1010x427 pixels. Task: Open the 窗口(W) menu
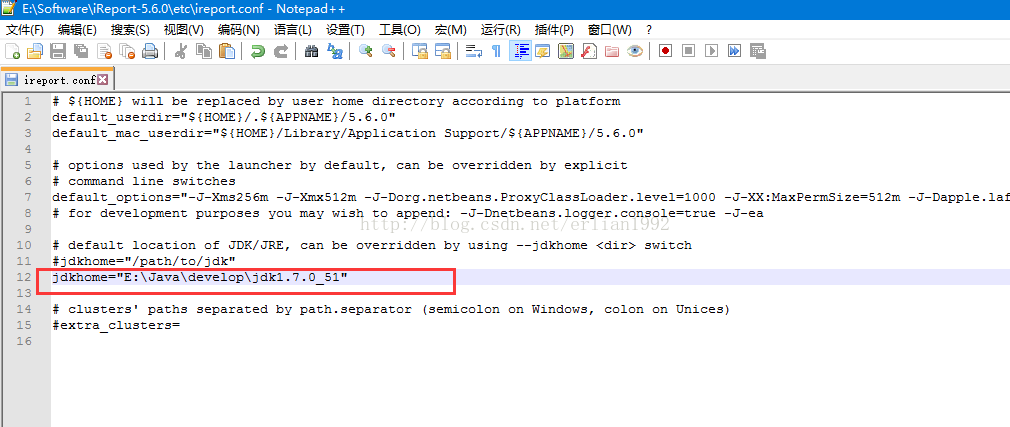pos(609,30)
